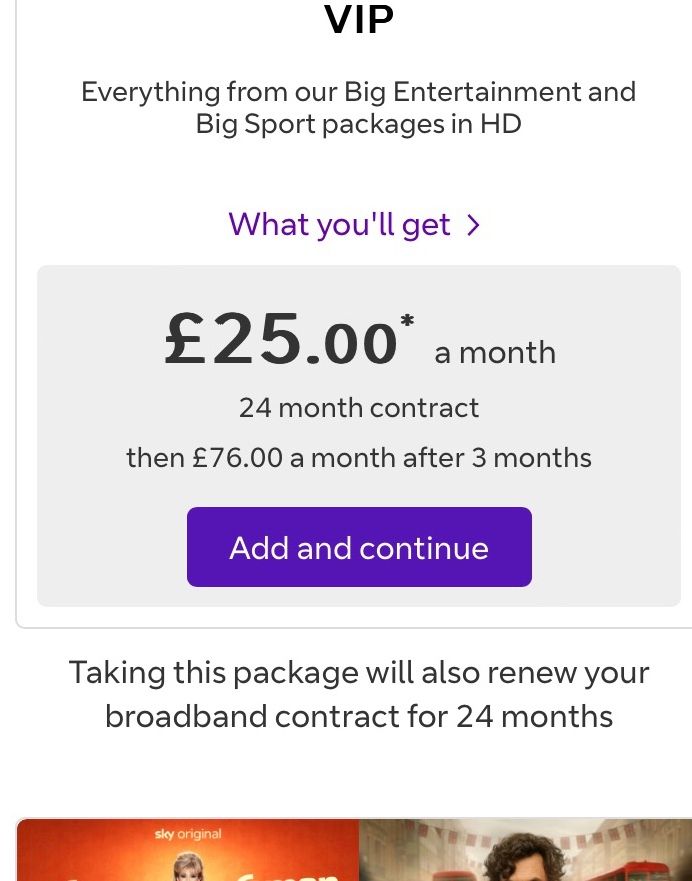This screenshot has height=881, width=692.
Task: Click the "Big Sport packages in HD" line
Action: (x=359, y=125)
